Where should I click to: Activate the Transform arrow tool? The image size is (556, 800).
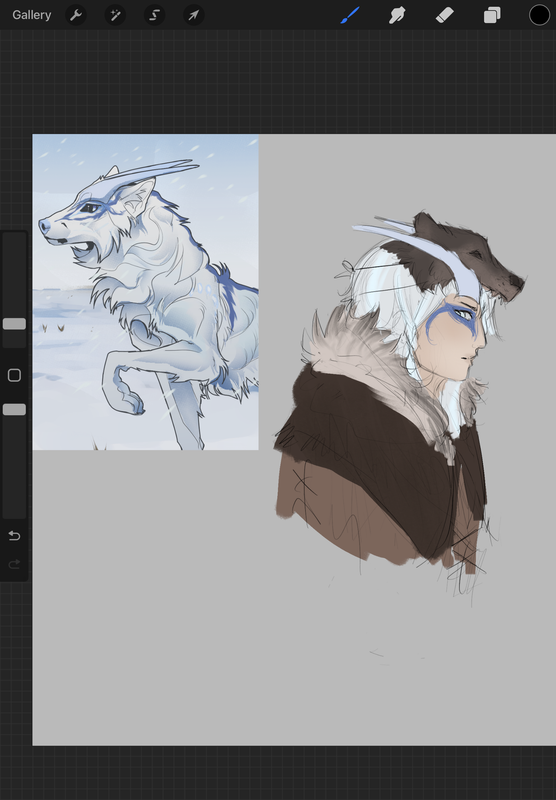194,15
